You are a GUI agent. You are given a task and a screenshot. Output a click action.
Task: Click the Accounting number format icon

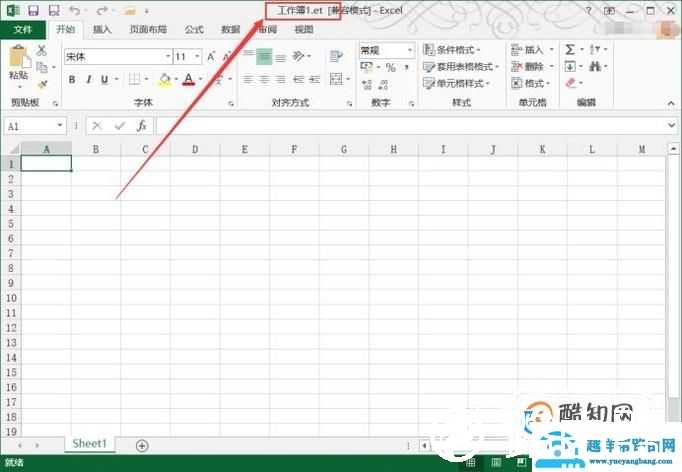pyautogui.click(x=367, y=67)
